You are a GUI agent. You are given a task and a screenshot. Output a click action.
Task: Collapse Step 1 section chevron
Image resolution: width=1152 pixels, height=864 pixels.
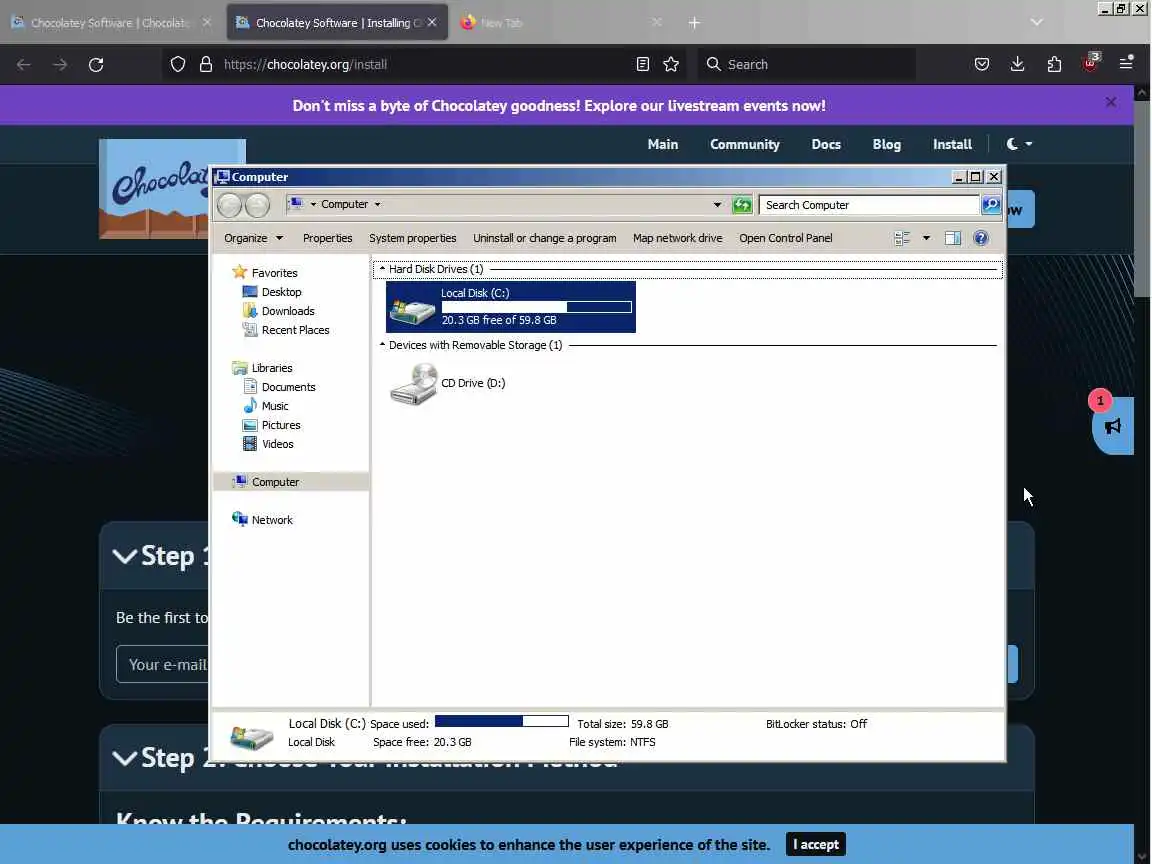125,556
